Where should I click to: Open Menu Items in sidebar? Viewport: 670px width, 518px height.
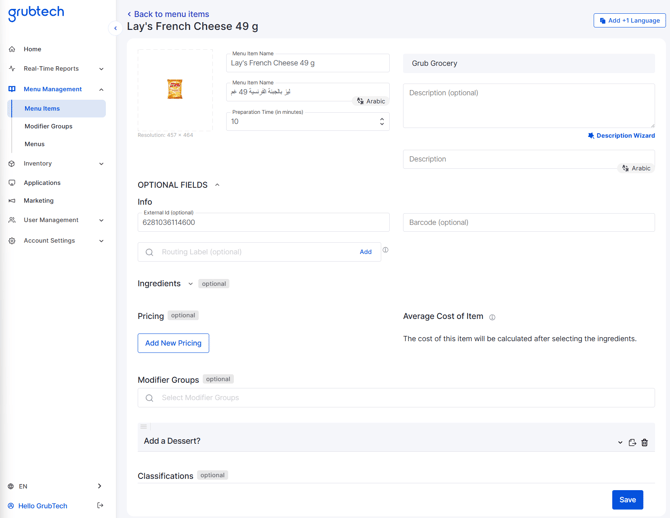[57, 109]
